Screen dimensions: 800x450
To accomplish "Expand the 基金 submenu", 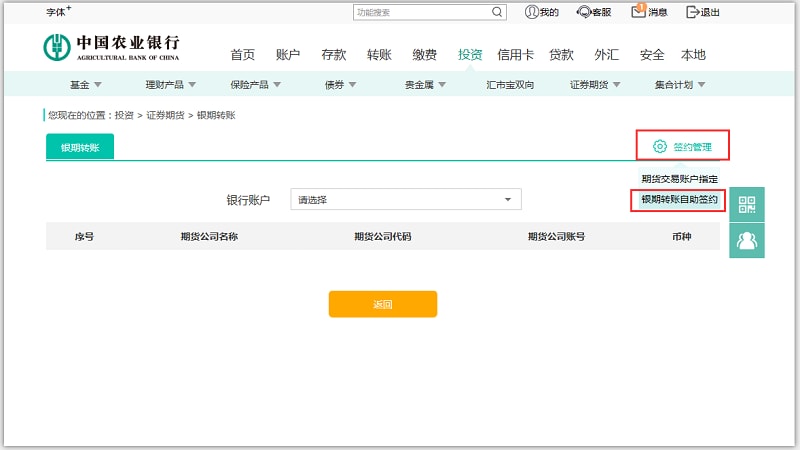I will click(x=92, y=85).
